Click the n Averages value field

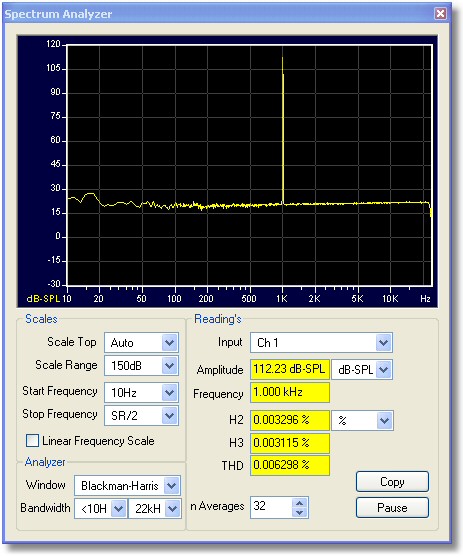[271, 508]
